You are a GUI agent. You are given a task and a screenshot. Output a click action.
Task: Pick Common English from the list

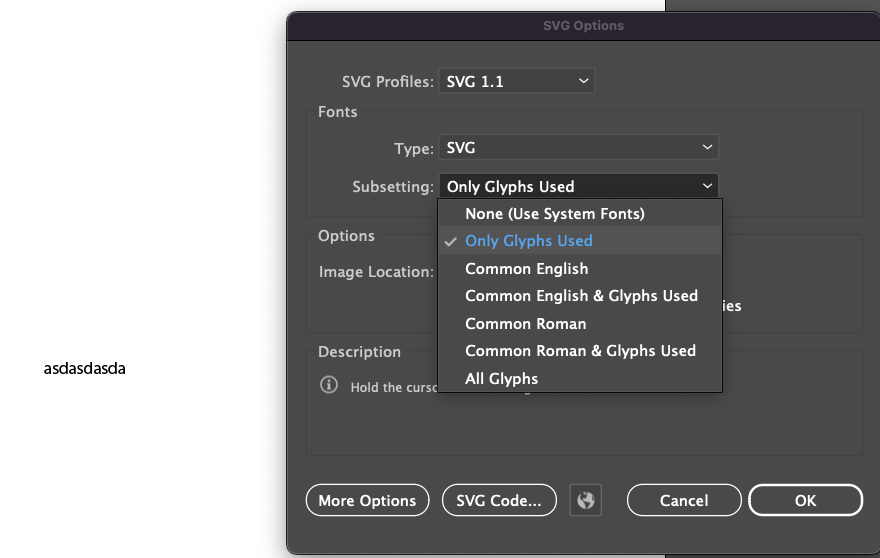tap(527, 269)
